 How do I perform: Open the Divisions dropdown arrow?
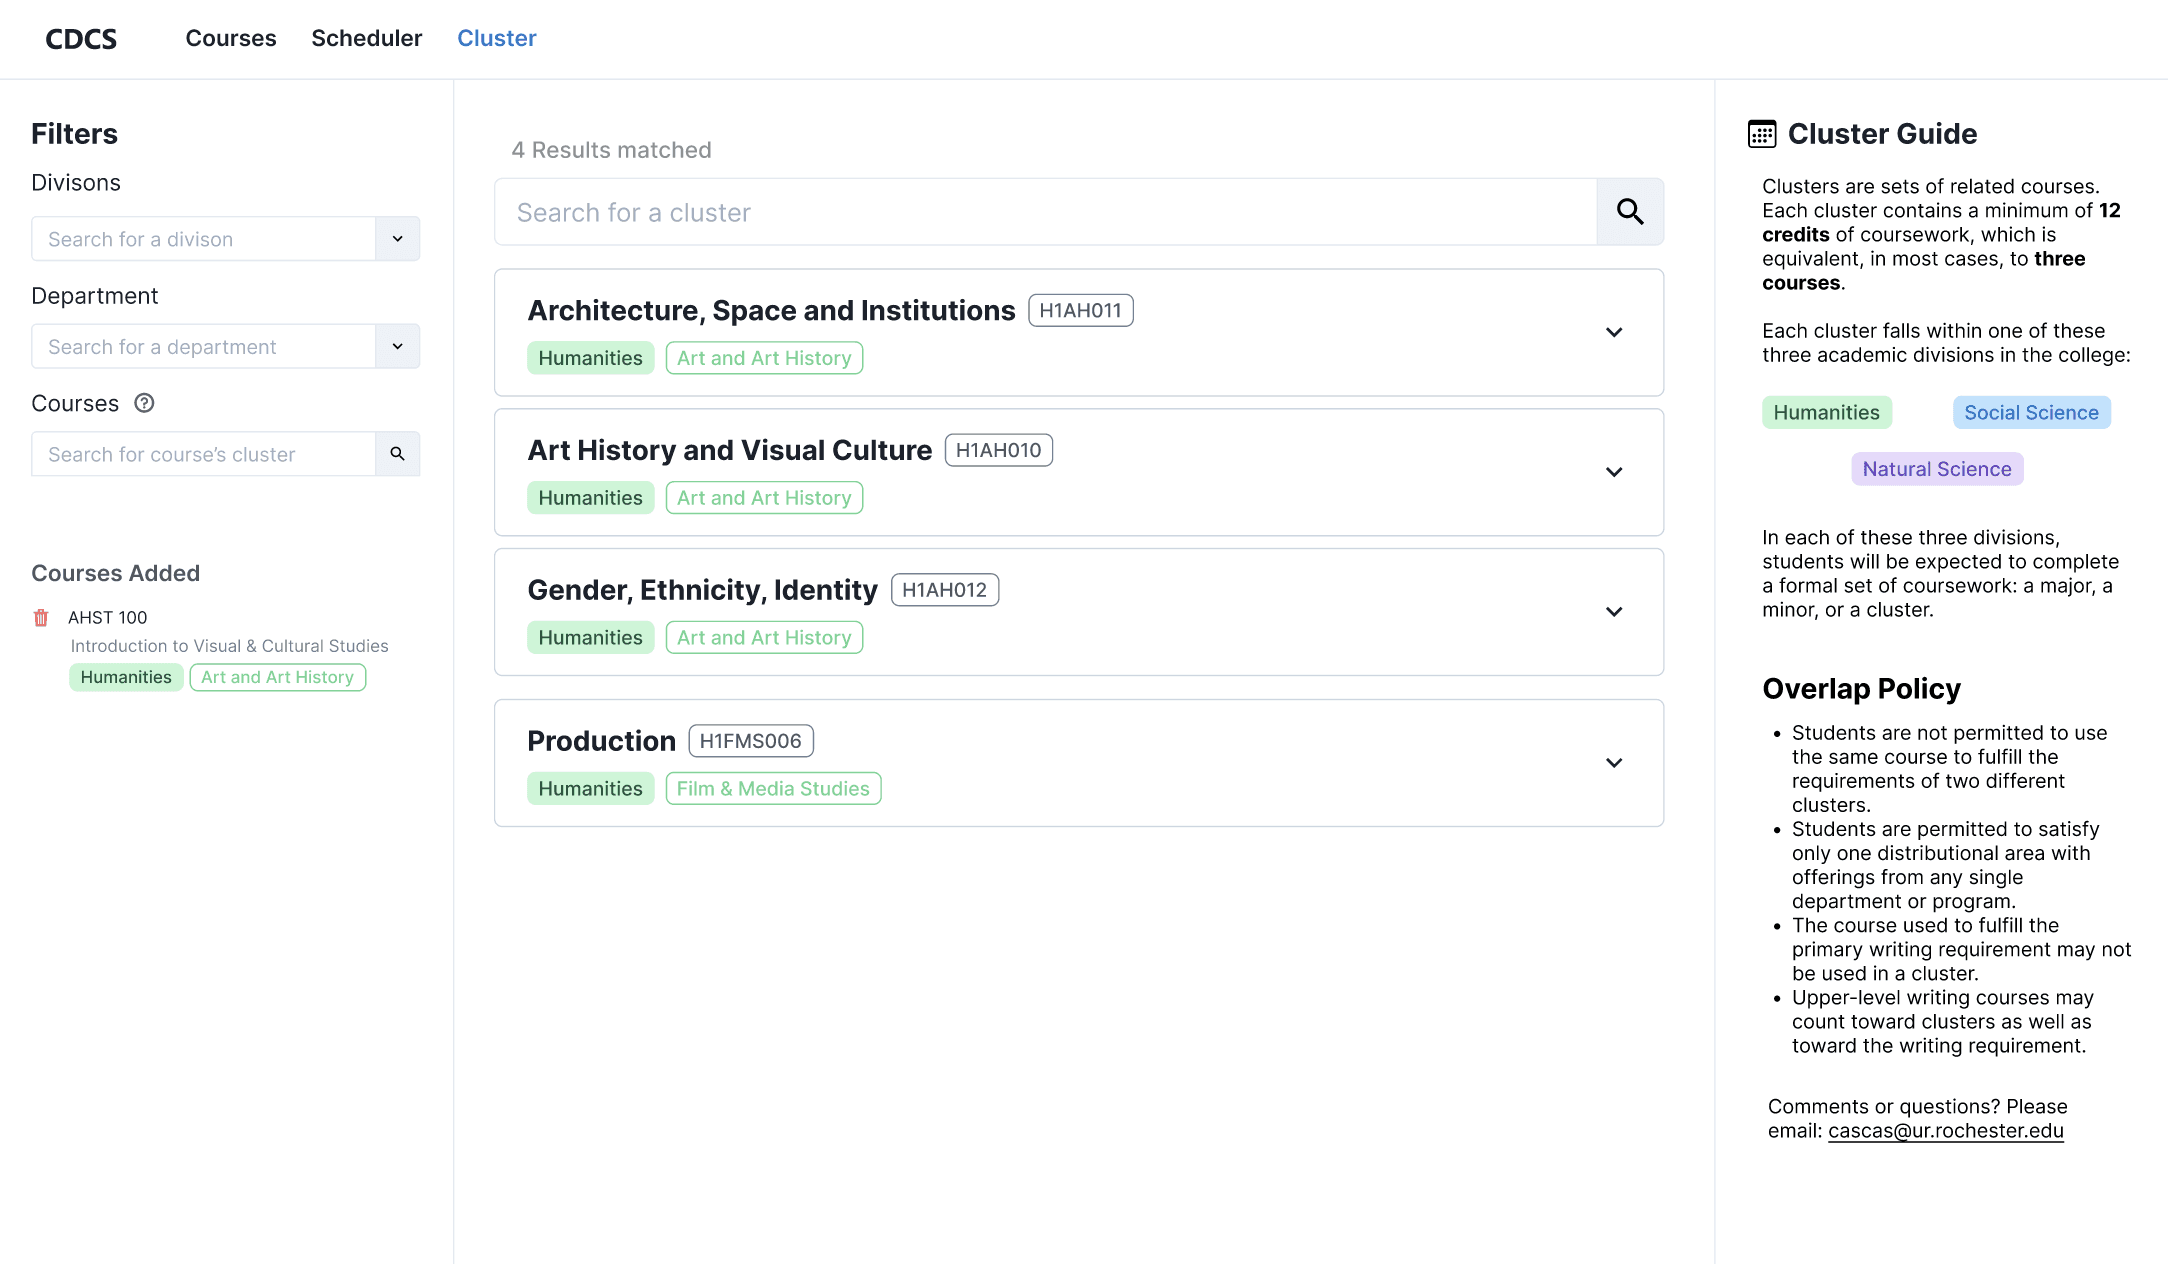397,239
